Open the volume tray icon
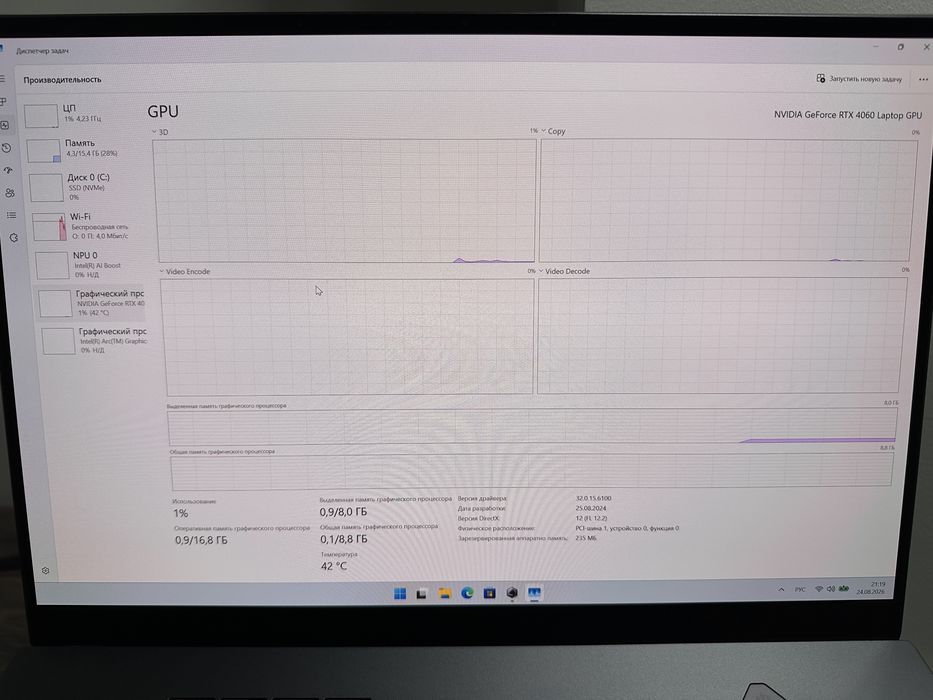This screenshot has height=700, width=933. point(831,589)
